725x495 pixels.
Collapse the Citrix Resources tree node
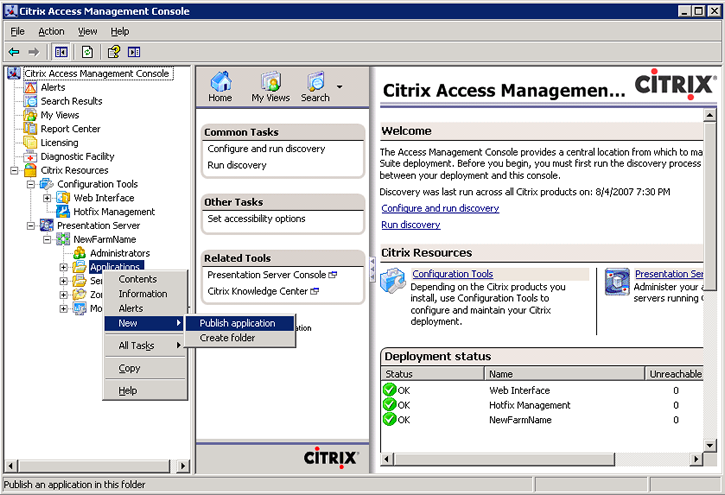click(x=14, y=171)
